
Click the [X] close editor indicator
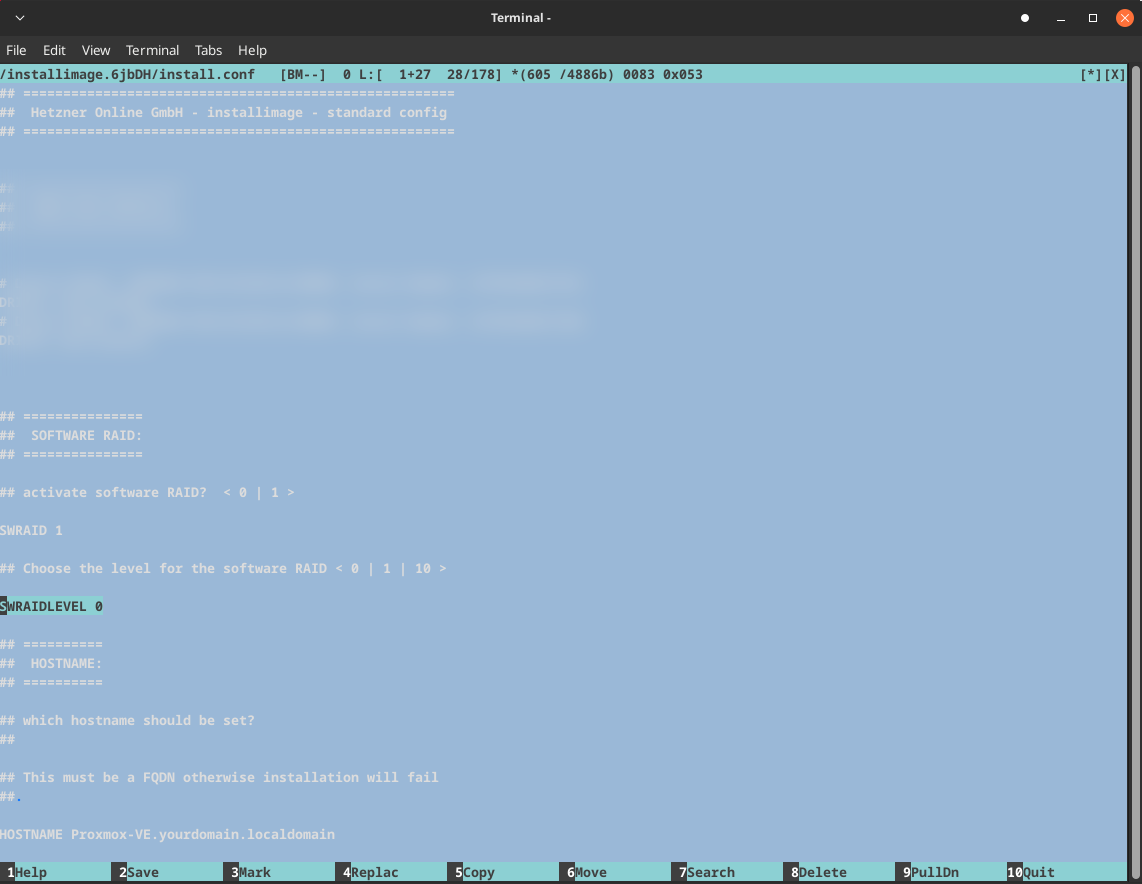click(x=1115, y=75)
